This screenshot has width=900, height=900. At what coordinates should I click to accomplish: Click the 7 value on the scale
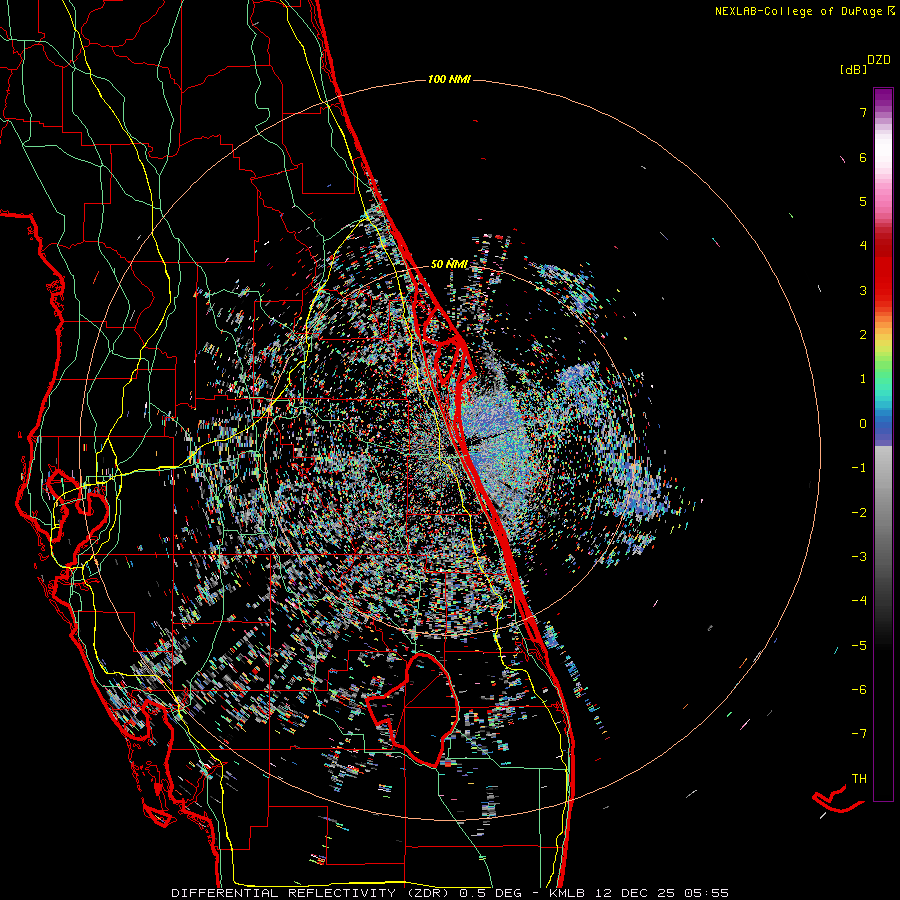tap(863, 113)
